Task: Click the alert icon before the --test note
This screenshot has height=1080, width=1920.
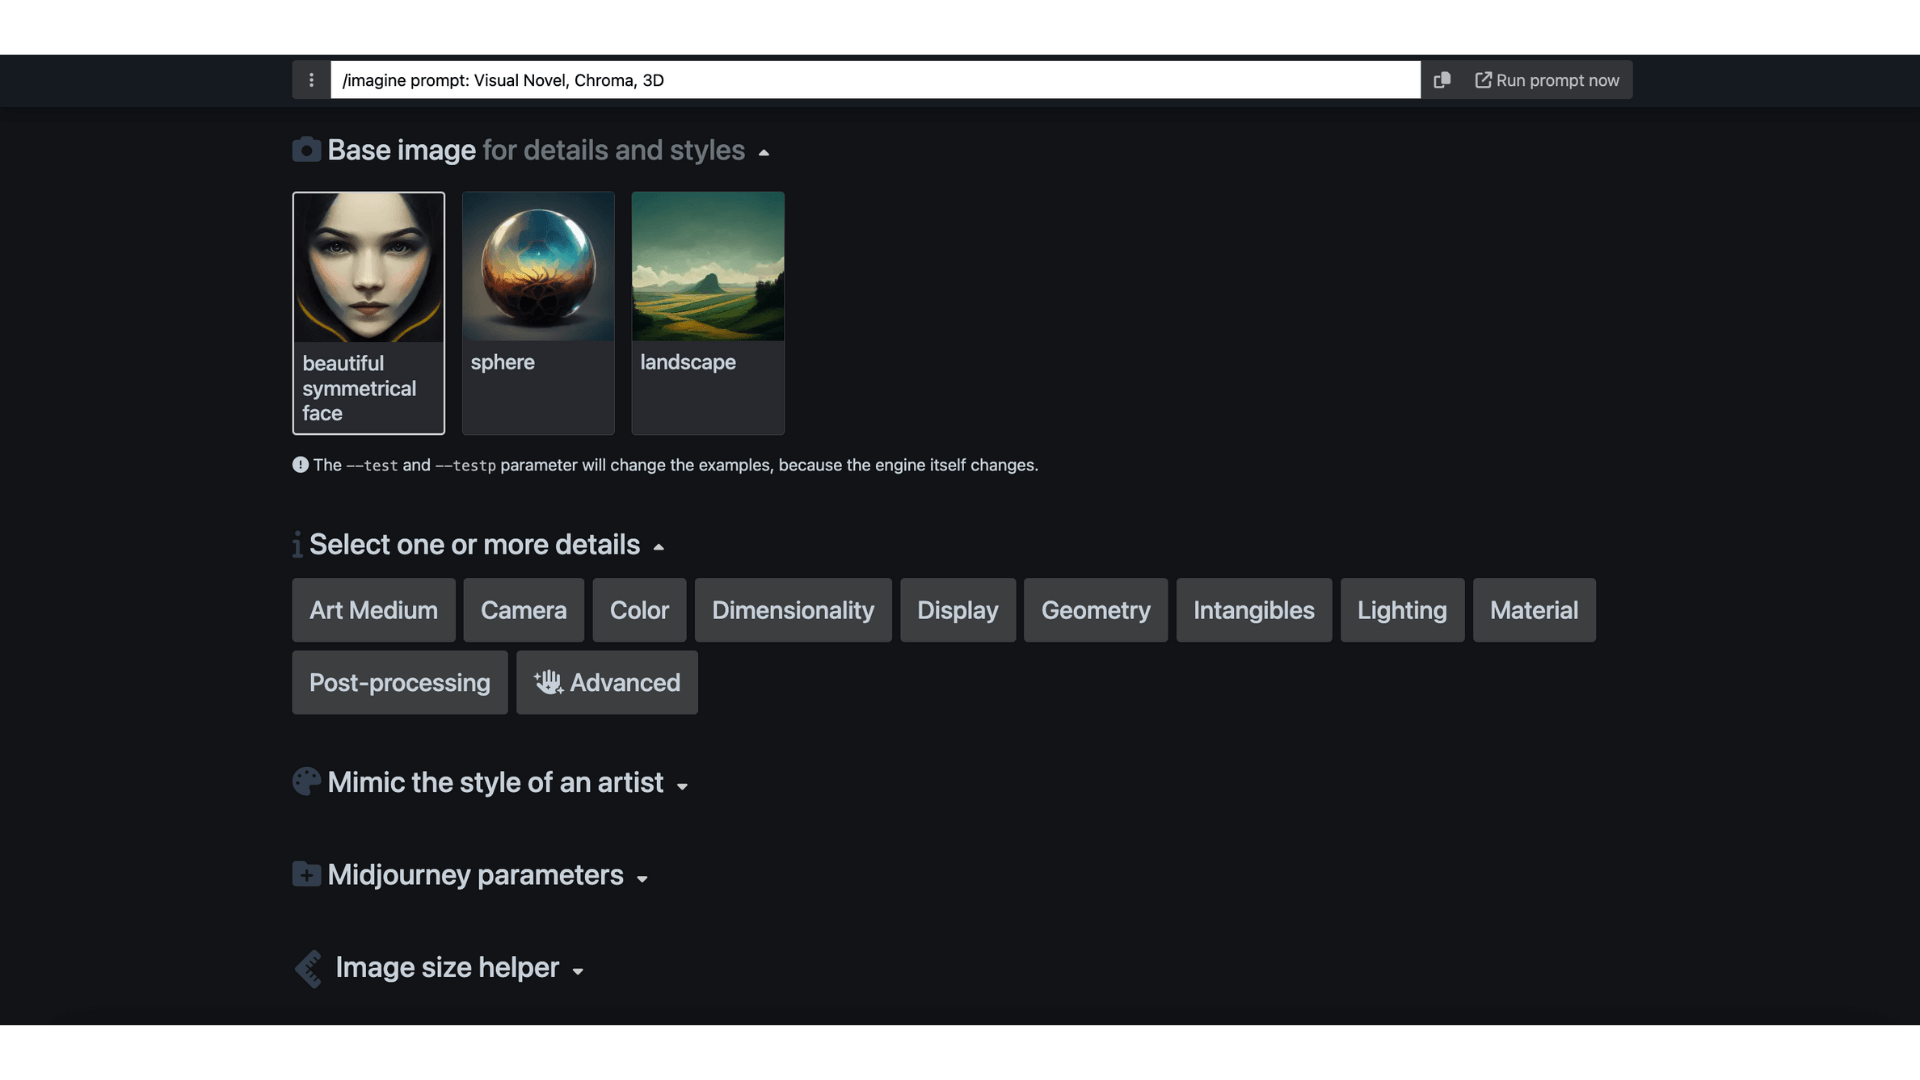Action: pos(300,465)
